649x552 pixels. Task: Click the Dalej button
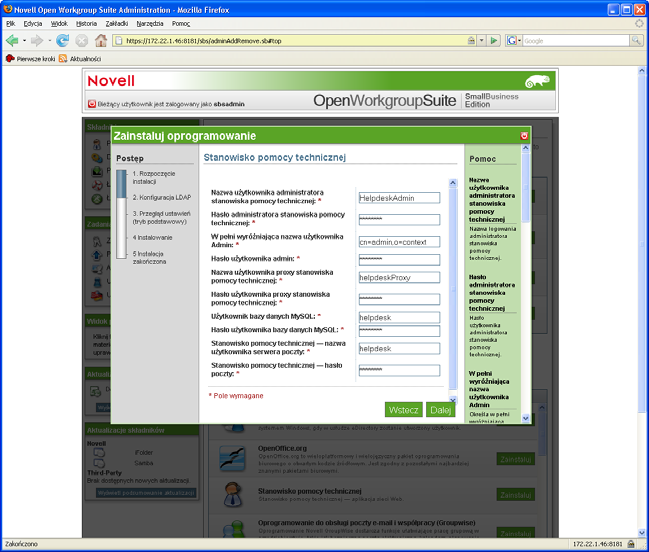(440, 410)
